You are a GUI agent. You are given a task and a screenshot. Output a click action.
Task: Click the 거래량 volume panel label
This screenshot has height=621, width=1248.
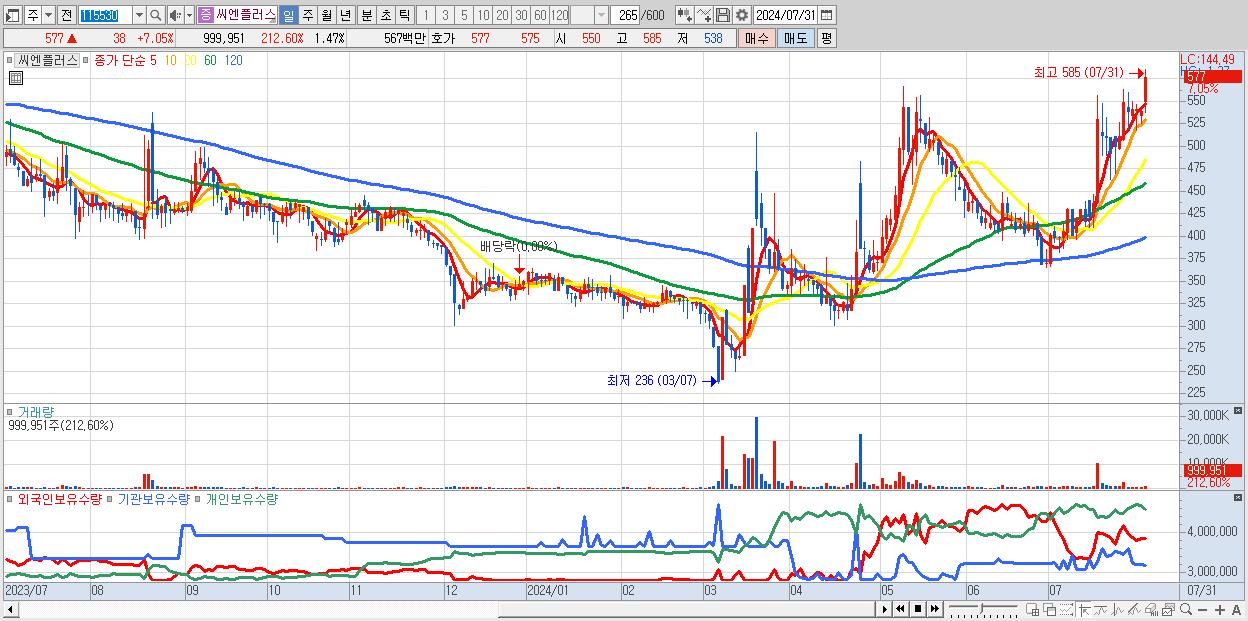(36, 411)
